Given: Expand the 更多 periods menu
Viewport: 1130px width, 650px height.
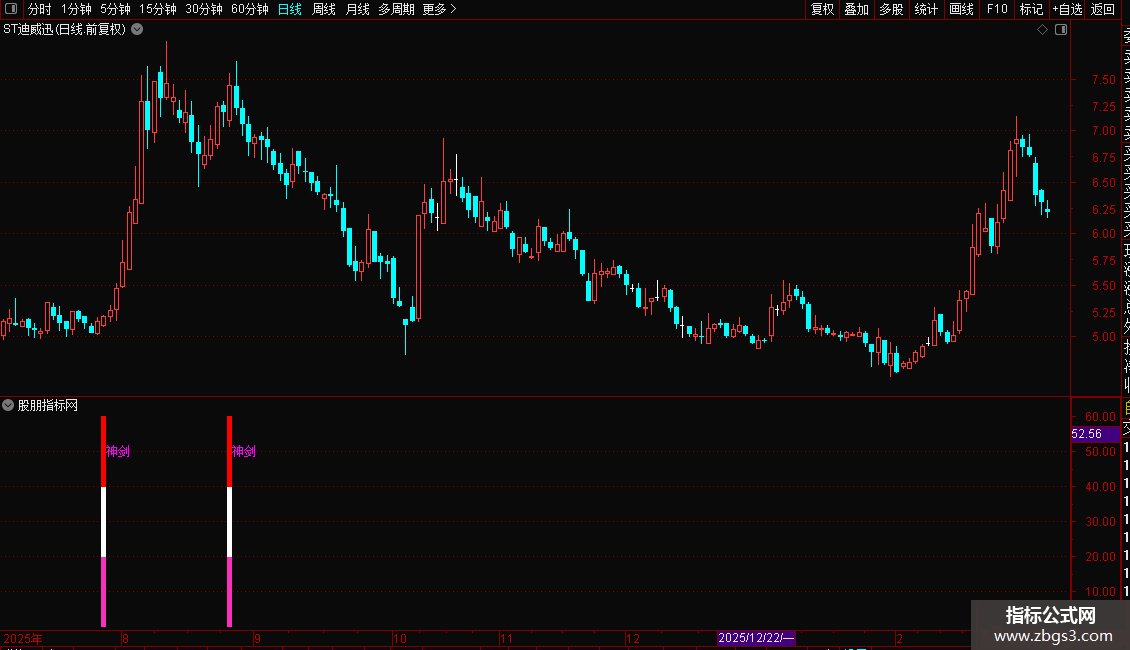Looking at the screenshot, I should tap(440, 9).
